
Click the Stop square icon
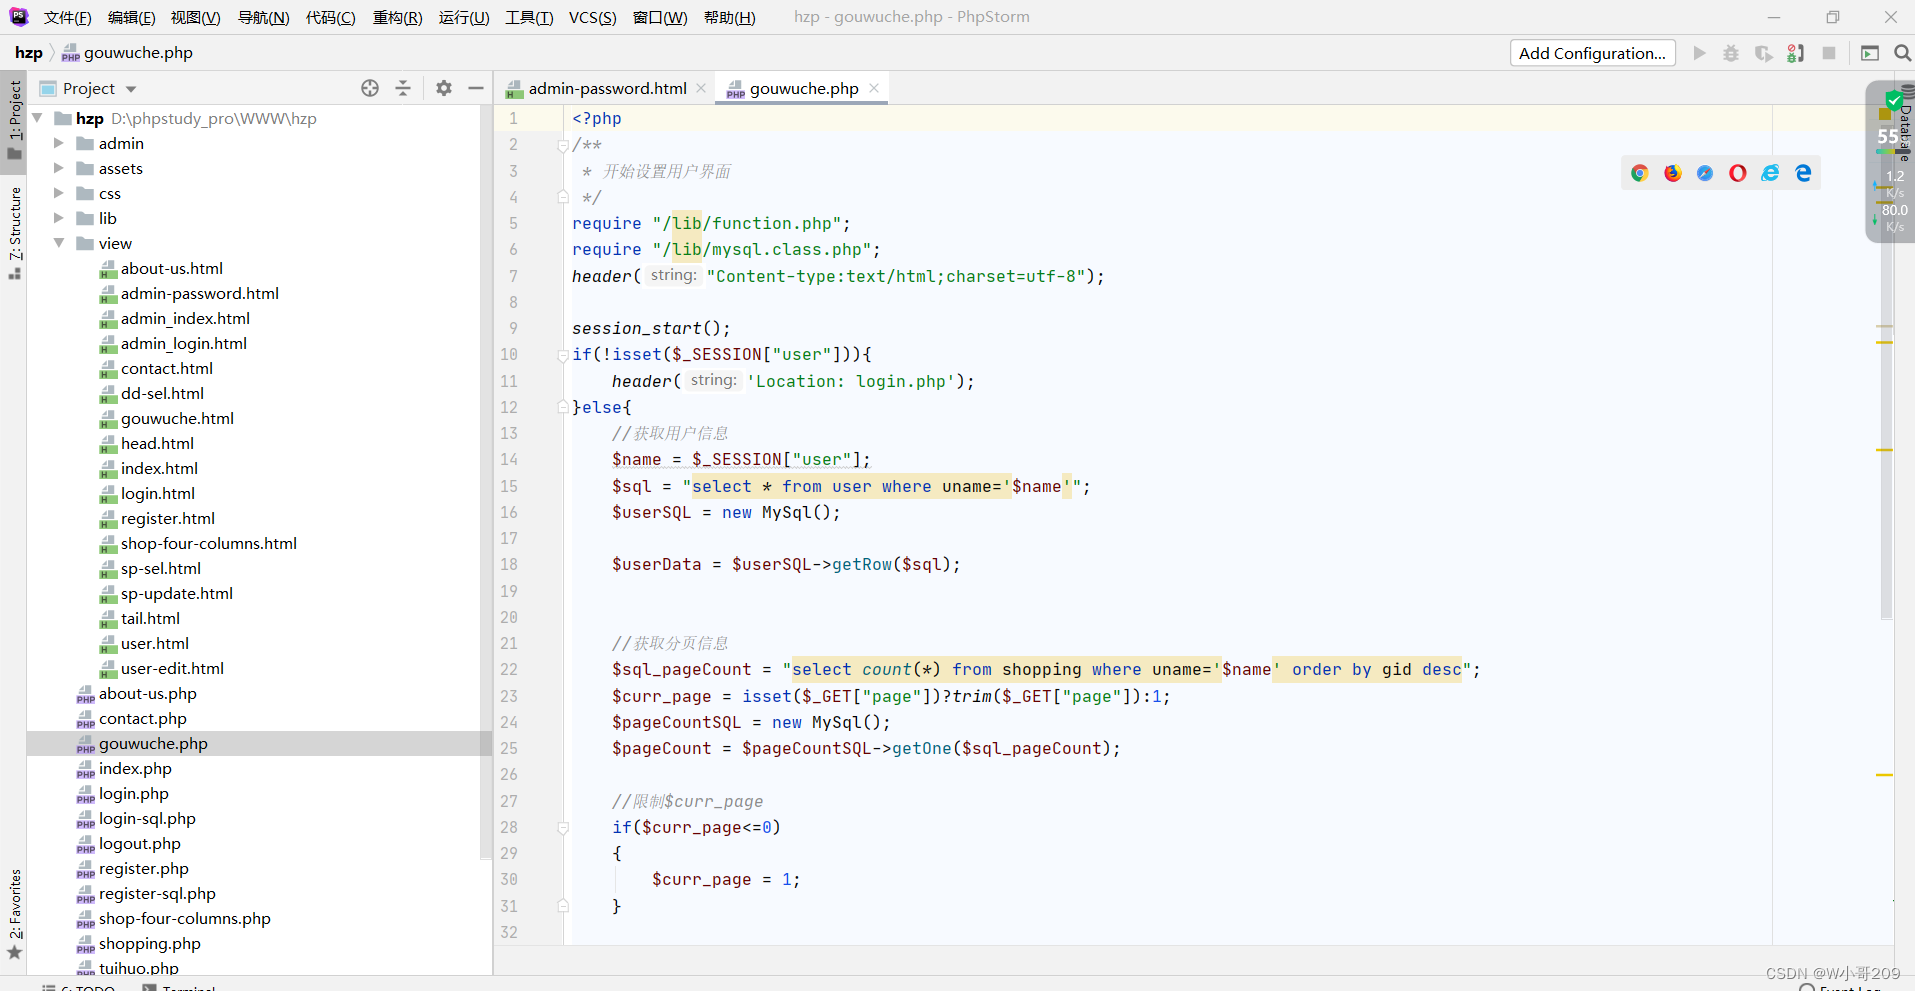tap(1829, 53)
